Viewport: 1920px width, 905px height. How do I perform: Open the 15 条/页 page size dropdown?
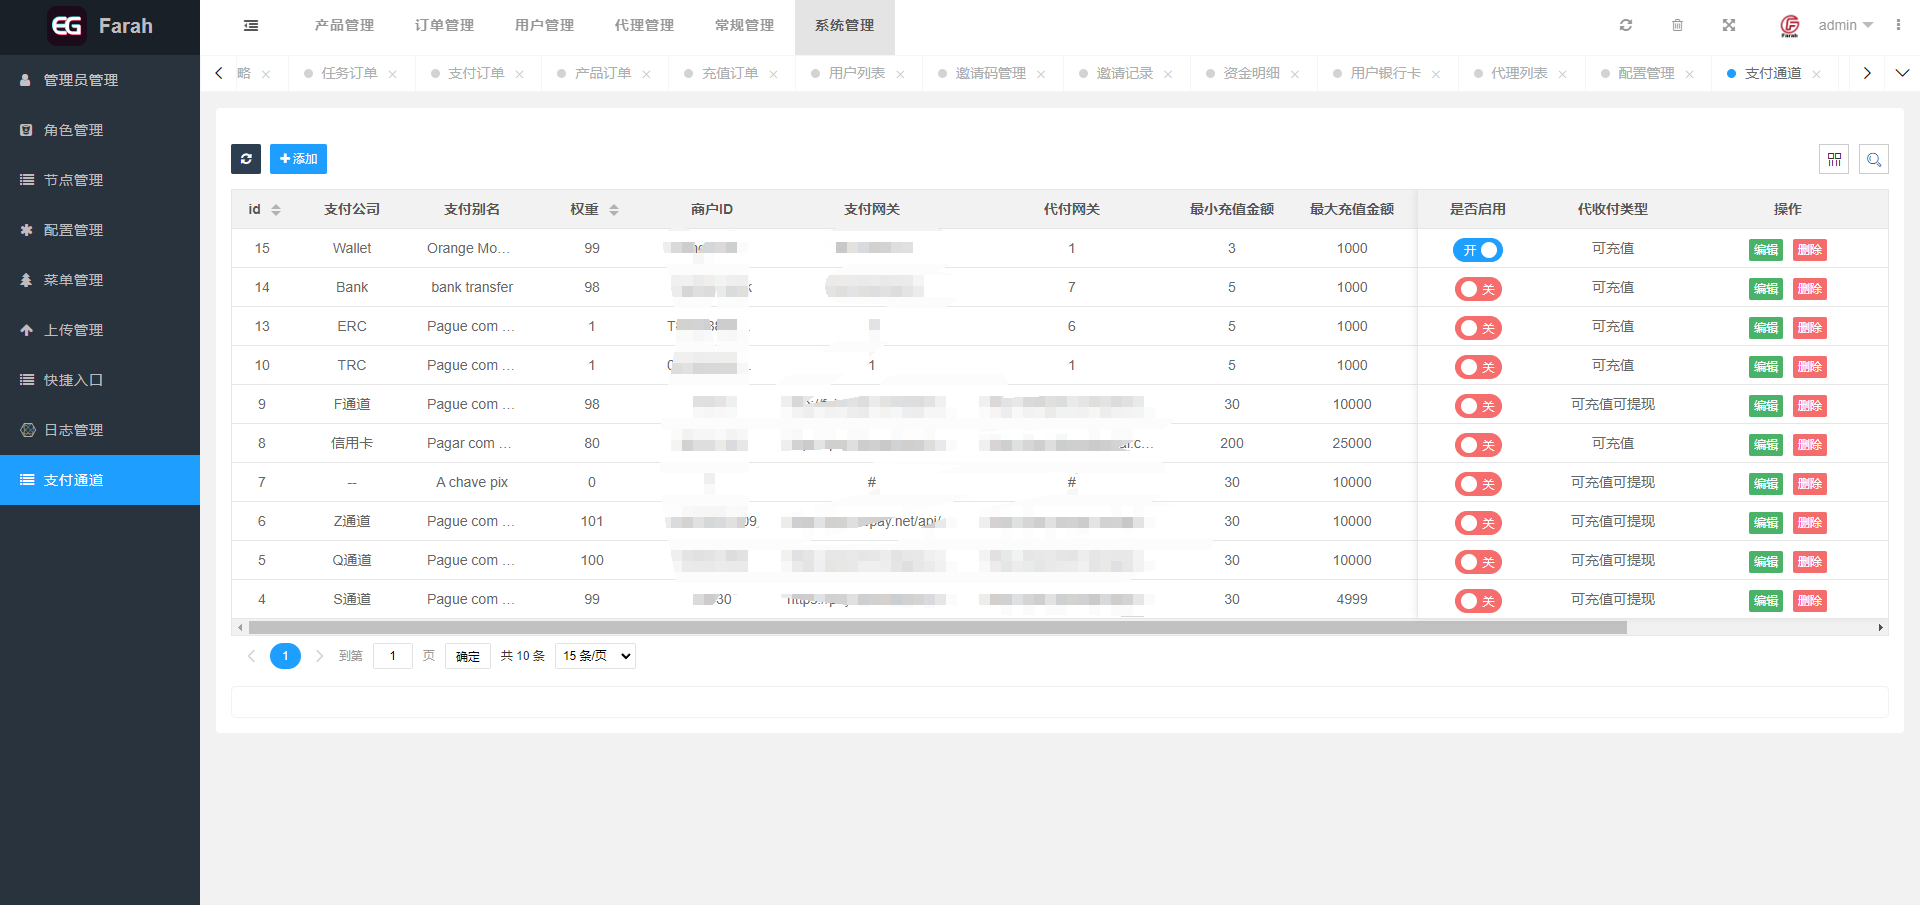coord(595,656)
